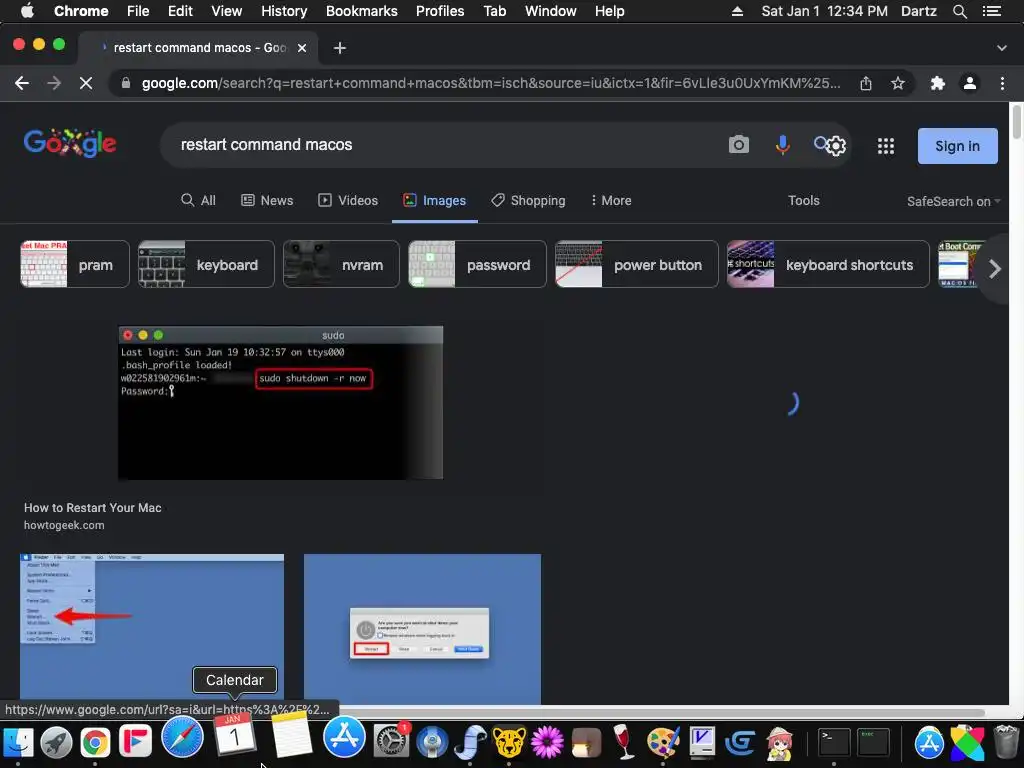Open the Window menu

point(551,11)
